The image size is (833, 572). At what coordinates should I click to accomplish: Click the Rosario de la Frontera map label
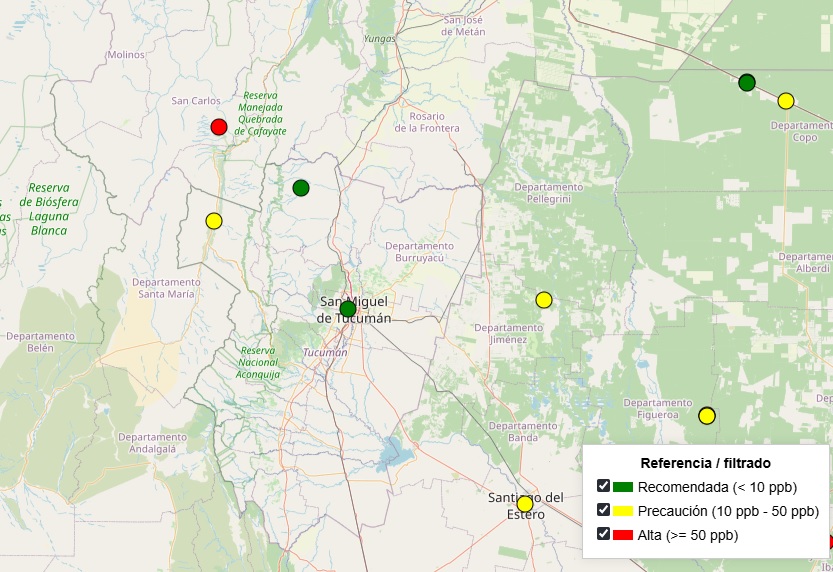point(426,122)
